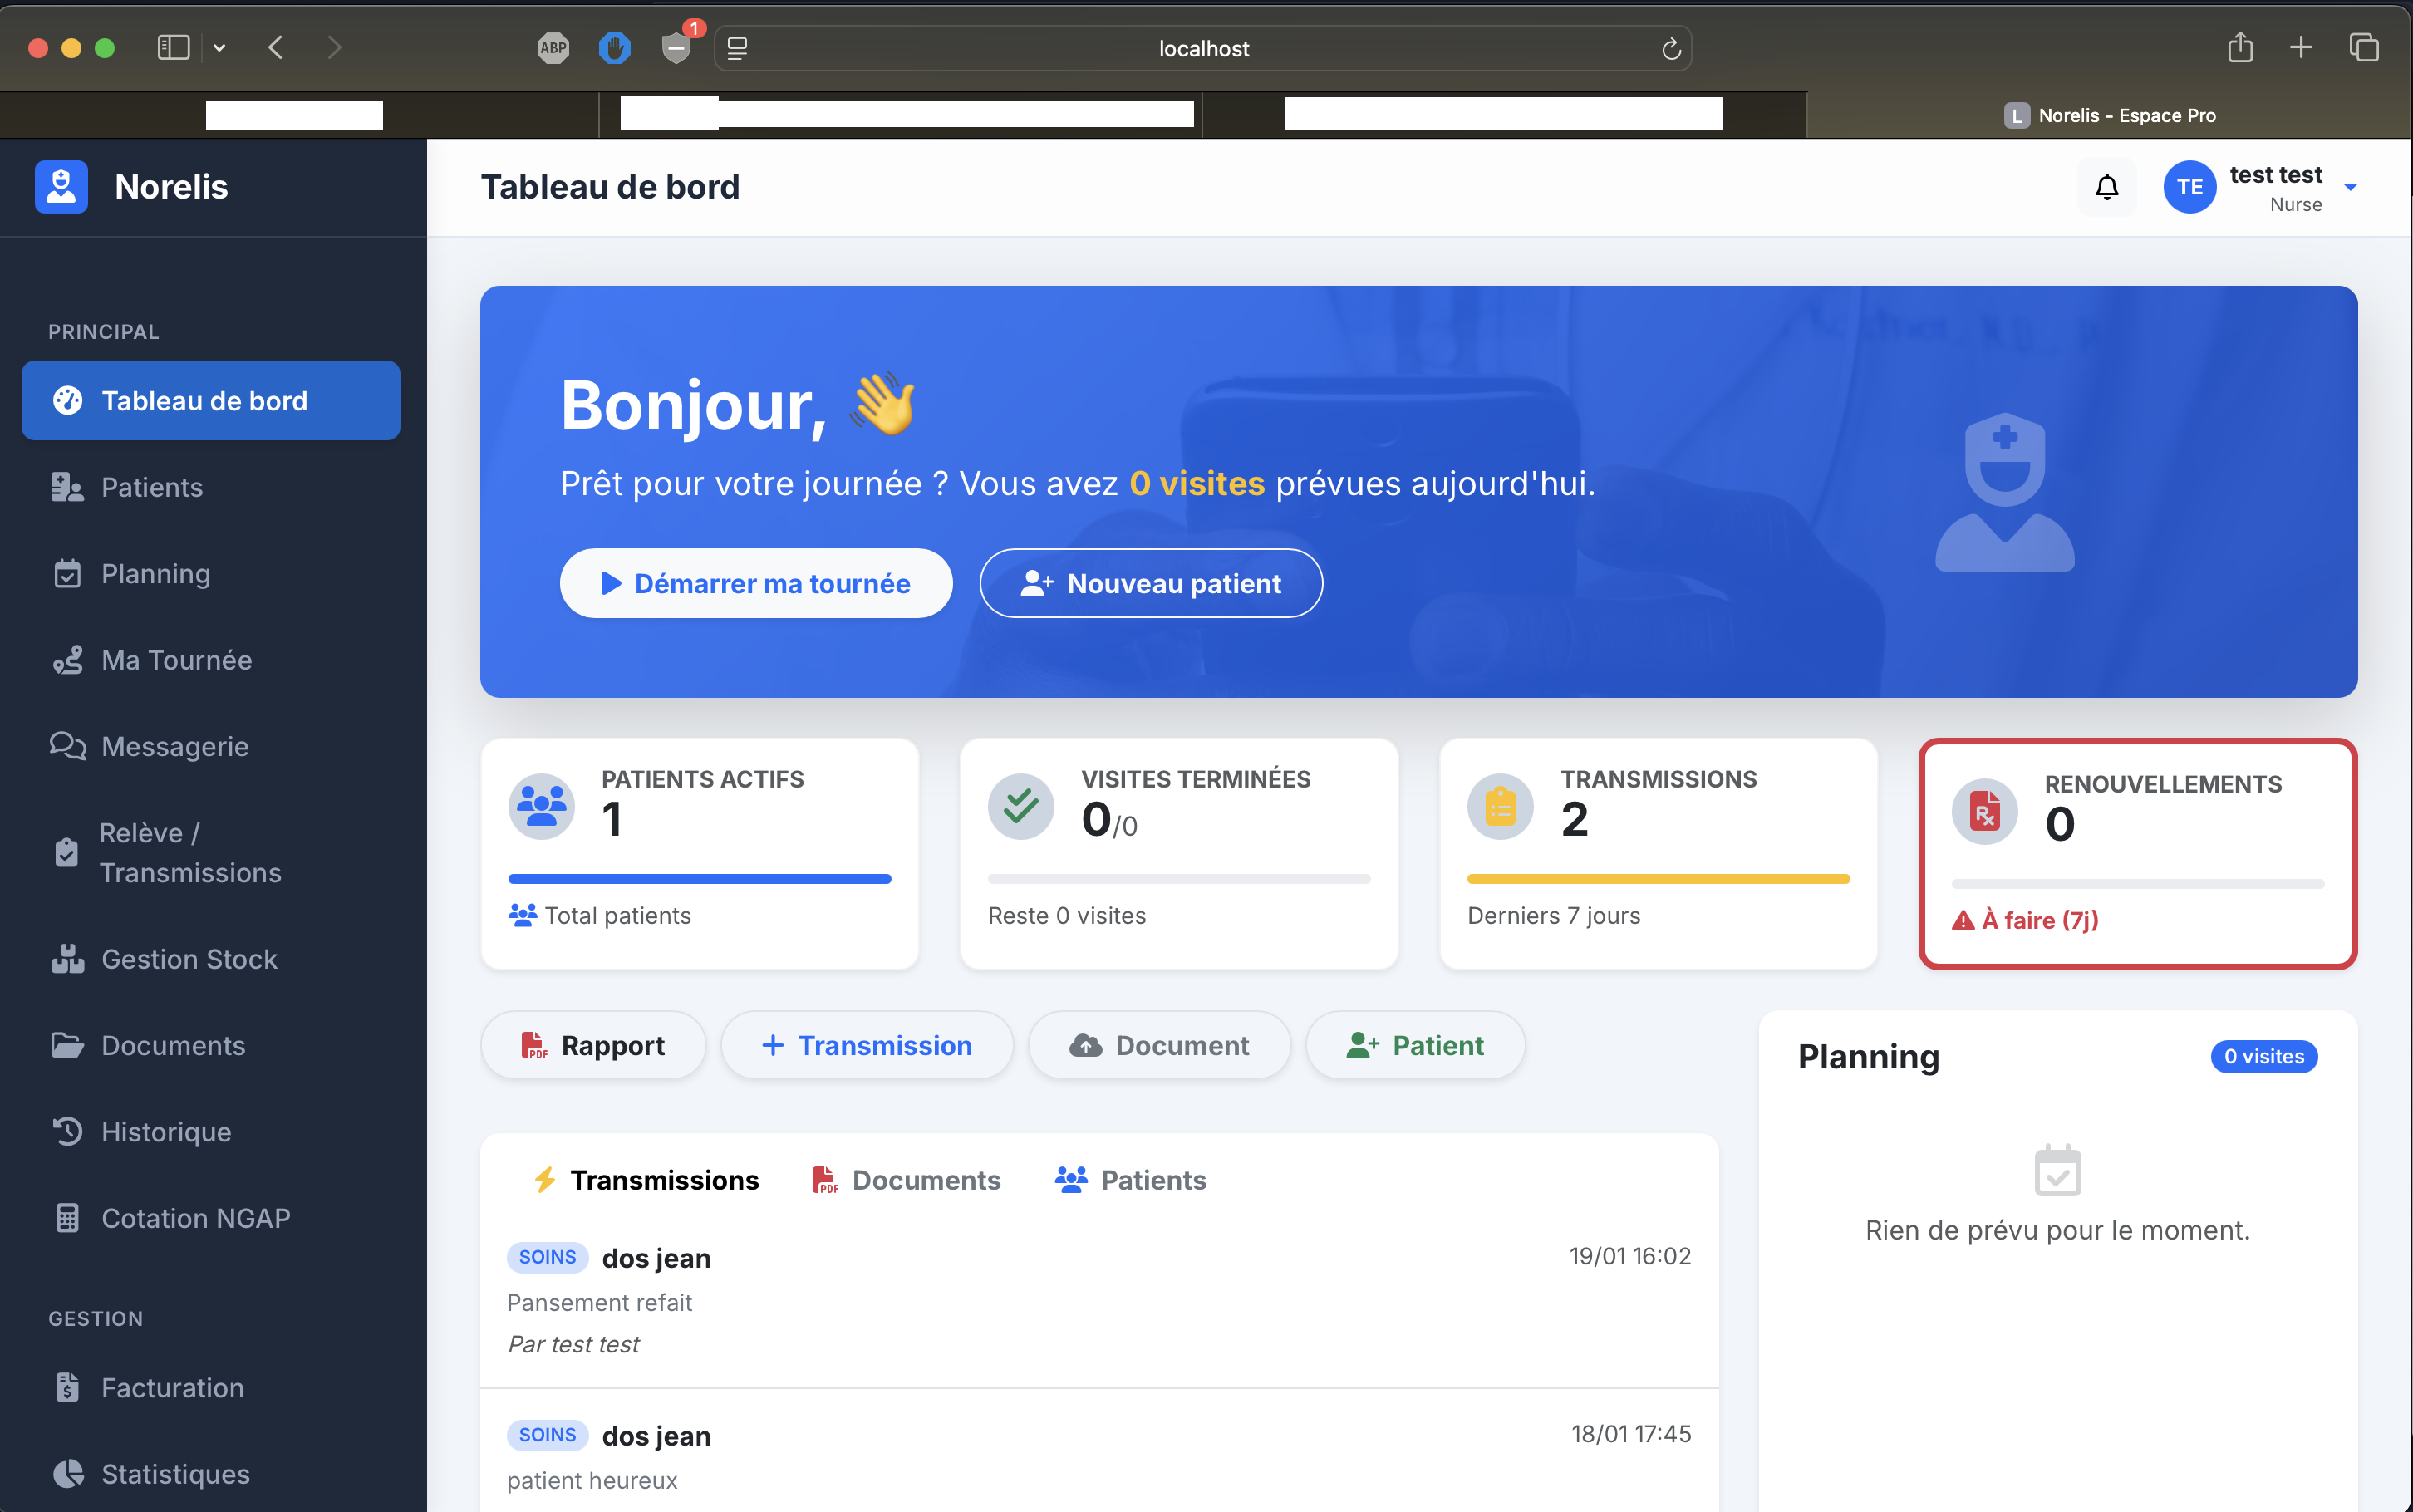The height and width of the screenshot is (1512, 2413).
Task: Switch to the Patients tab
Action: coord(1131,1180)
